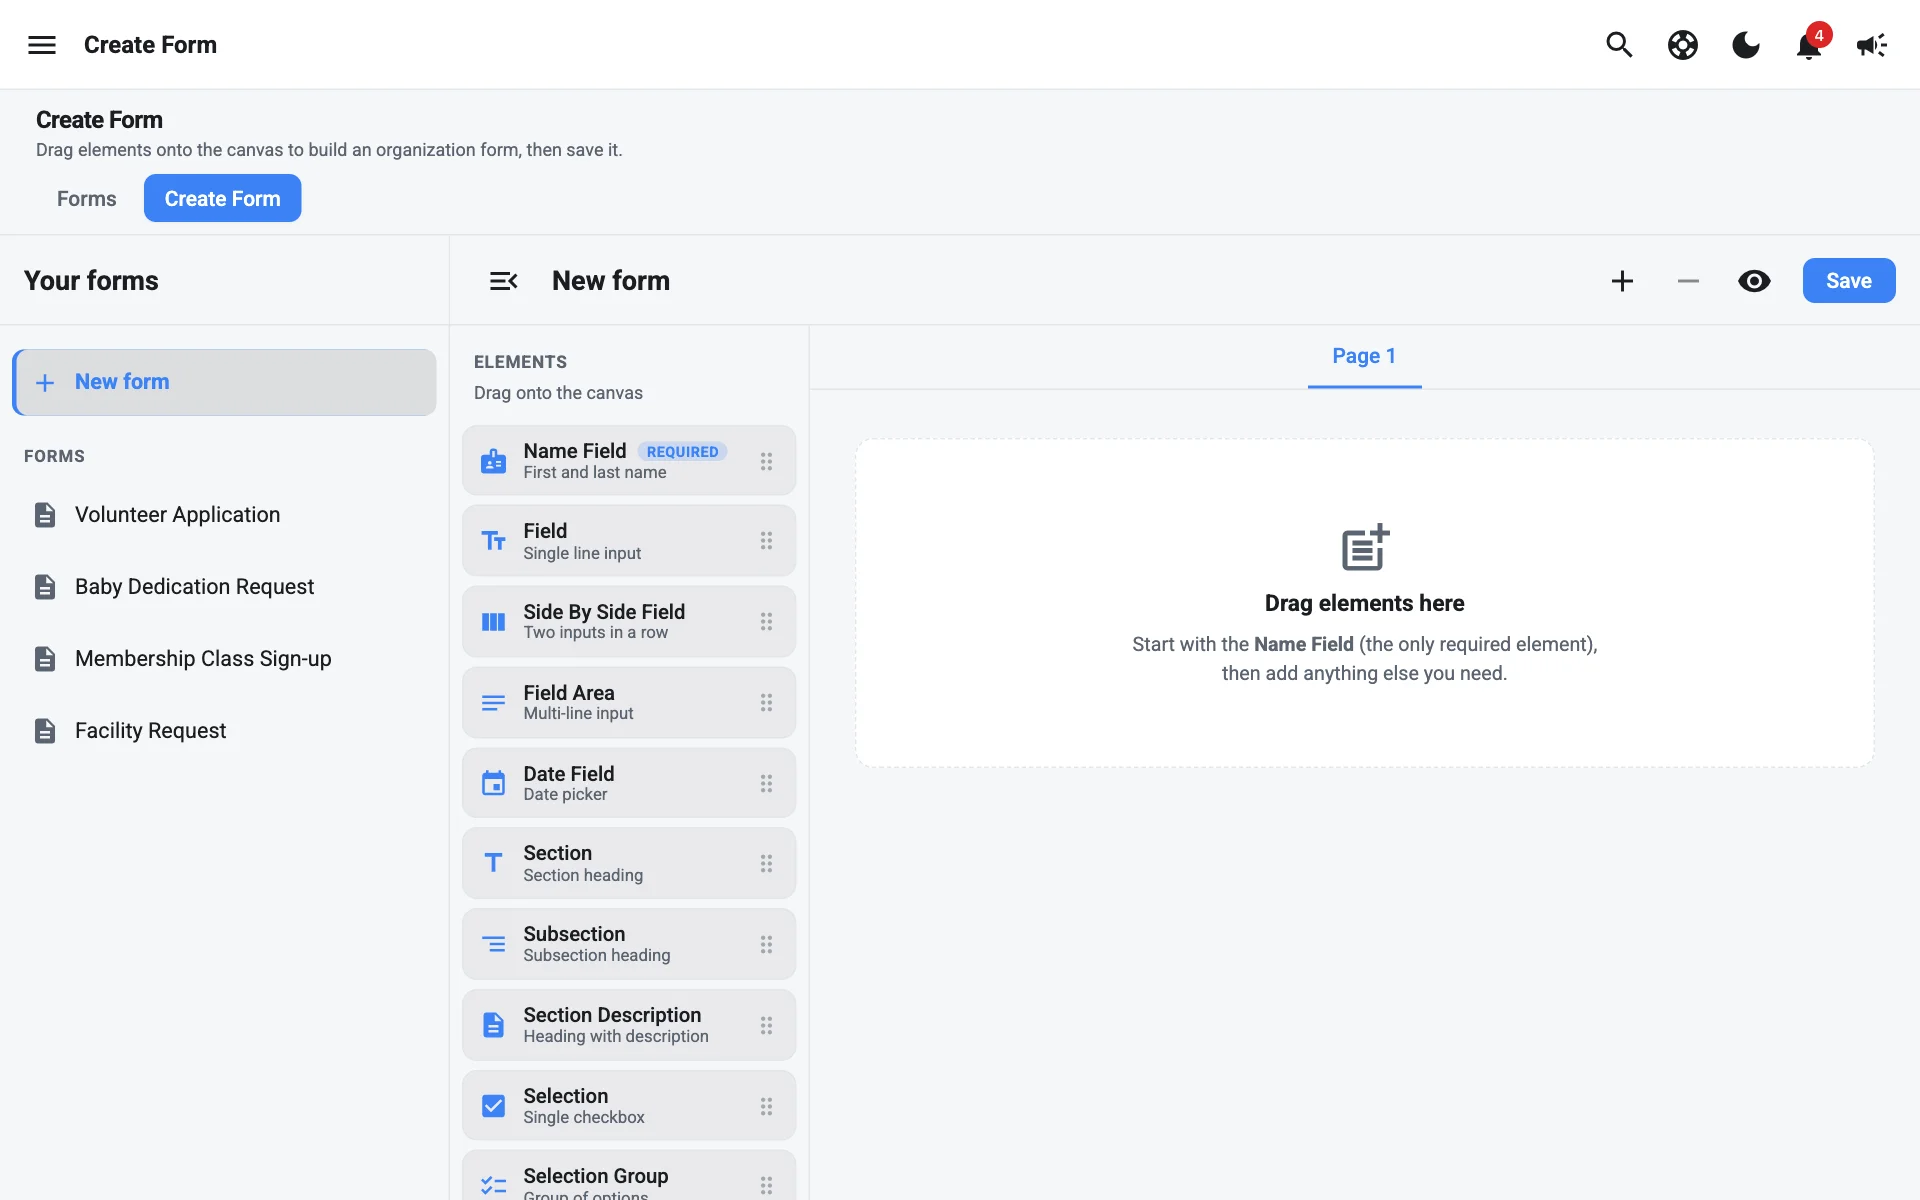Open Membership Class Sign-up form
The width and height of the screenshot is (1920, 1200).
click(225, 659)
